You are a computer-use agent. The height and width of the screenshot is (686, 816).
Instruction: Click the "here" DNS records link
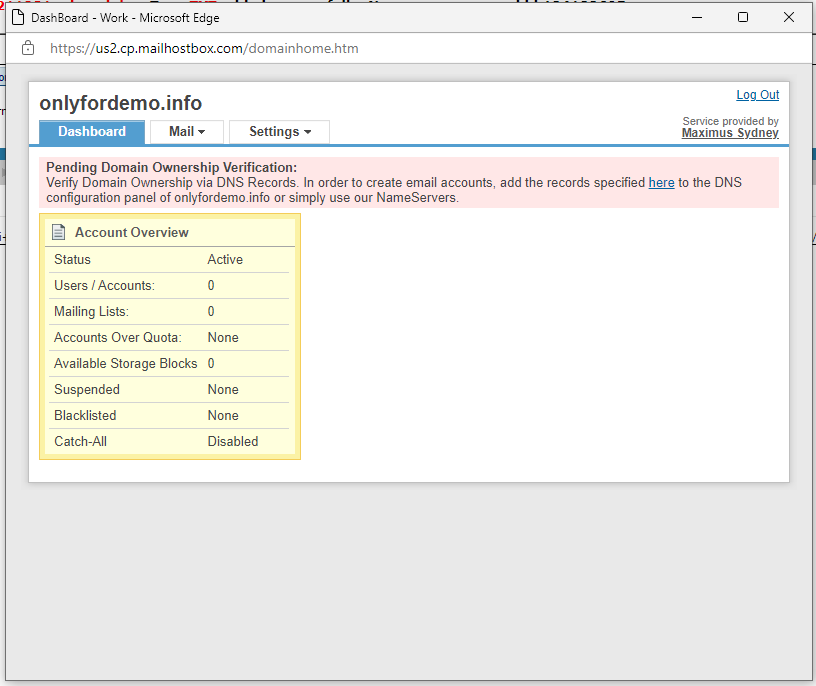661,183
